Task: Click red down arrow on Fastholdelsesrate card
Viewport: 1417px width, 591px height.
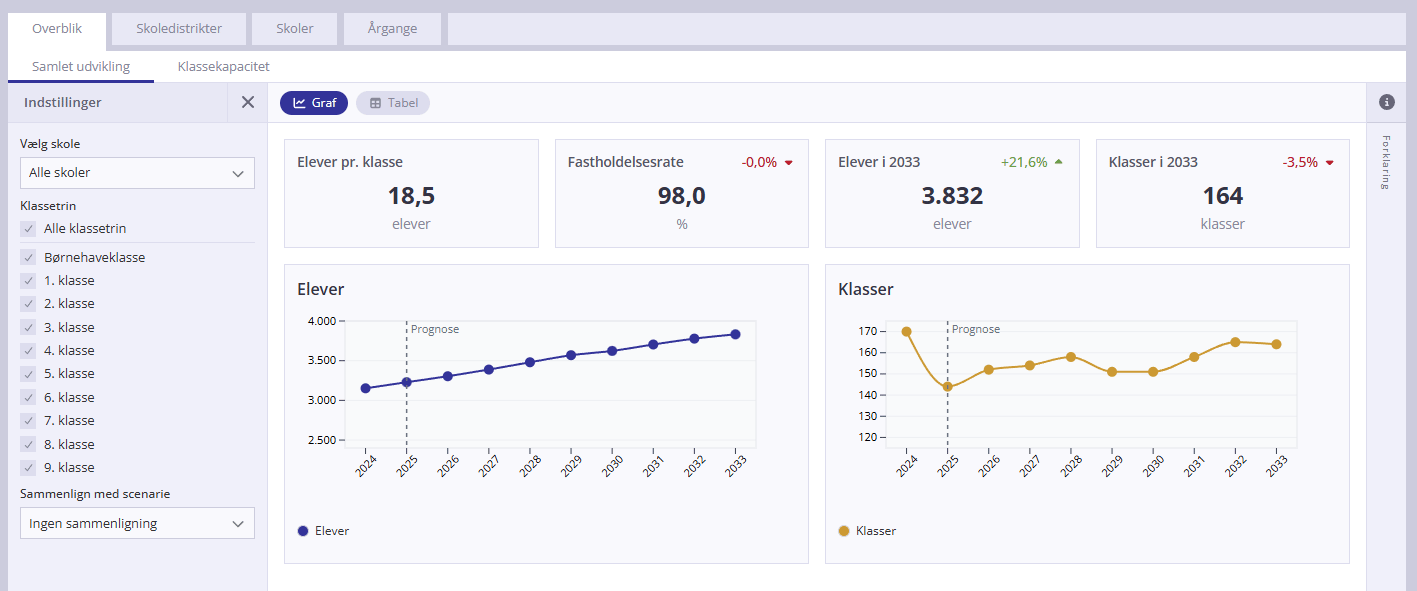Action: [788, 163]
